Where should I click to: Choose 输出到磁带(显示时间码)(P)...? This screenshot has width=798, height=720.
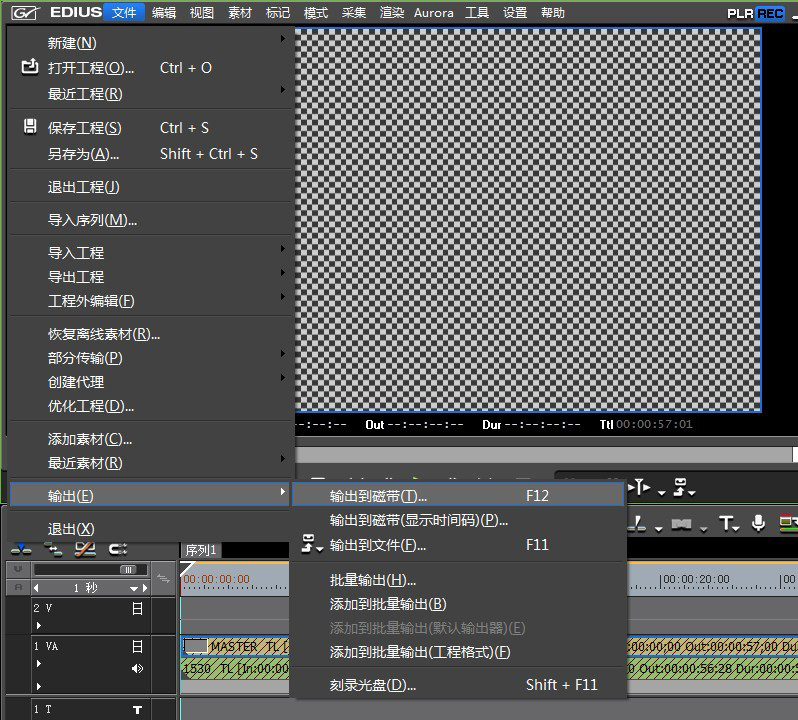pos(458,520)
